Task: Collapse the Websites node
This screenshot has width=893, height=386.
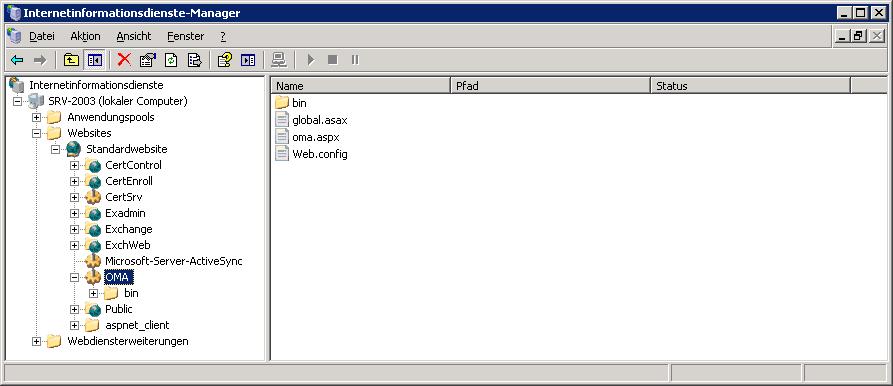Action: coord(36,133)
